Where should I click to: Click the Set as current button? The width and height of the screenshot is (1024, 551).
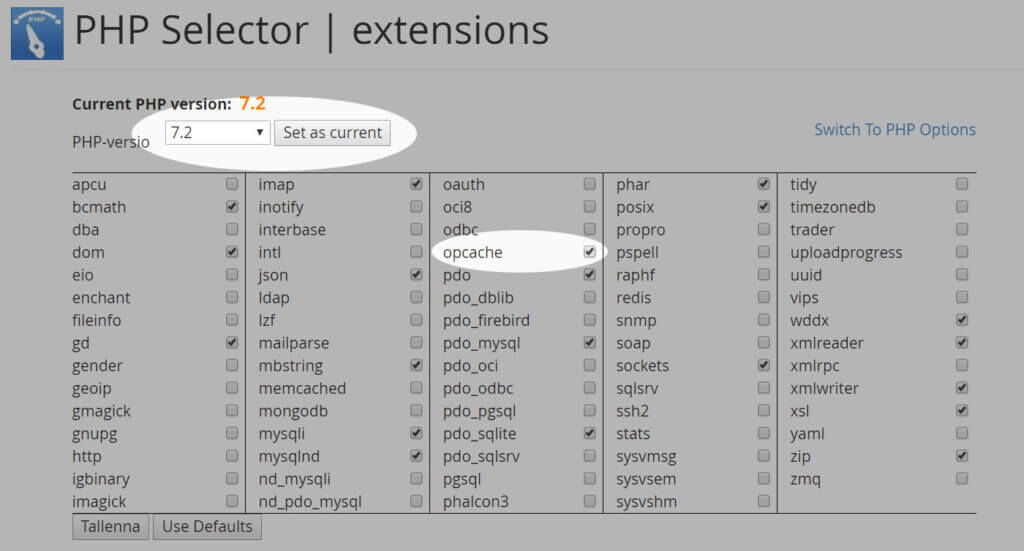[x=332, y=132]
